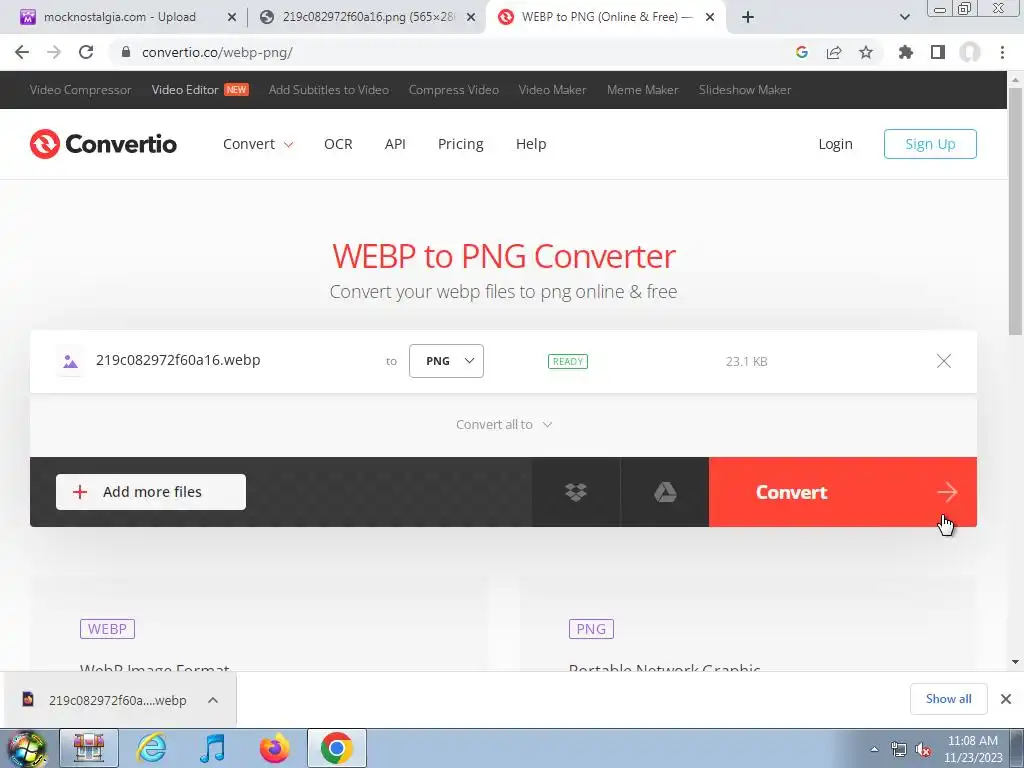Show hidden tray icons arrow
Screen dimensions: 1024x768
874,750
